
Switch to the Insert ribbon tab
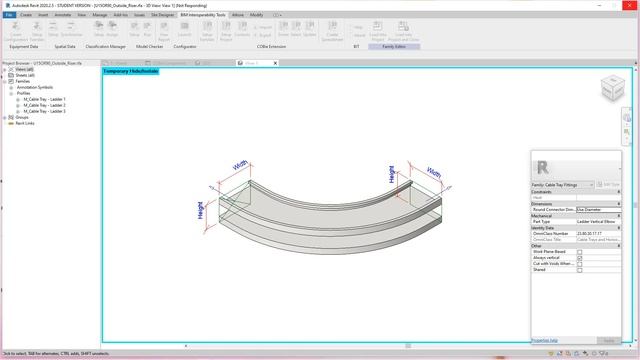click(x=43, y=15)
